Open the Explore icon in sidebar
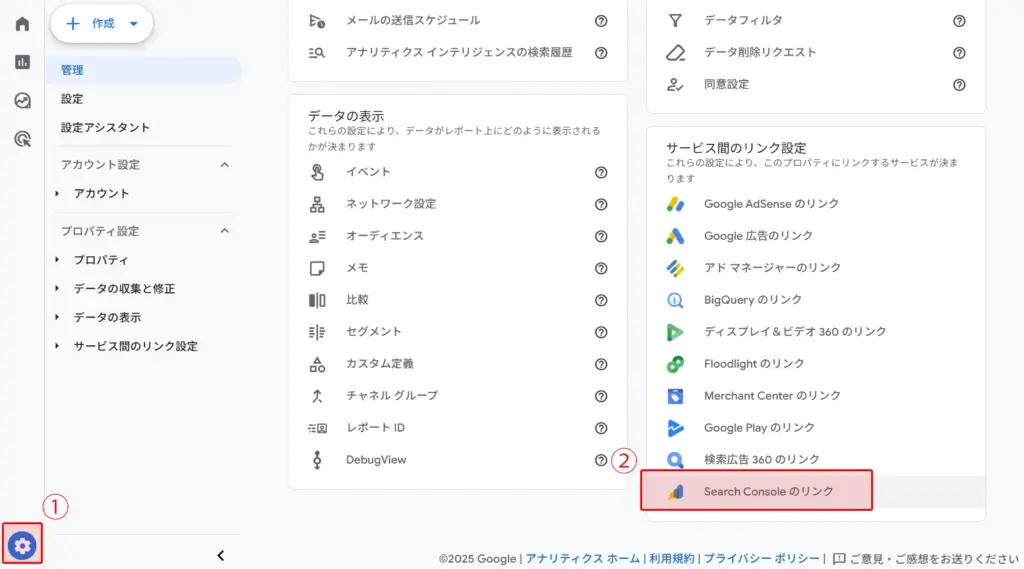Screen dimensions: 1024x569 (22, 100)
